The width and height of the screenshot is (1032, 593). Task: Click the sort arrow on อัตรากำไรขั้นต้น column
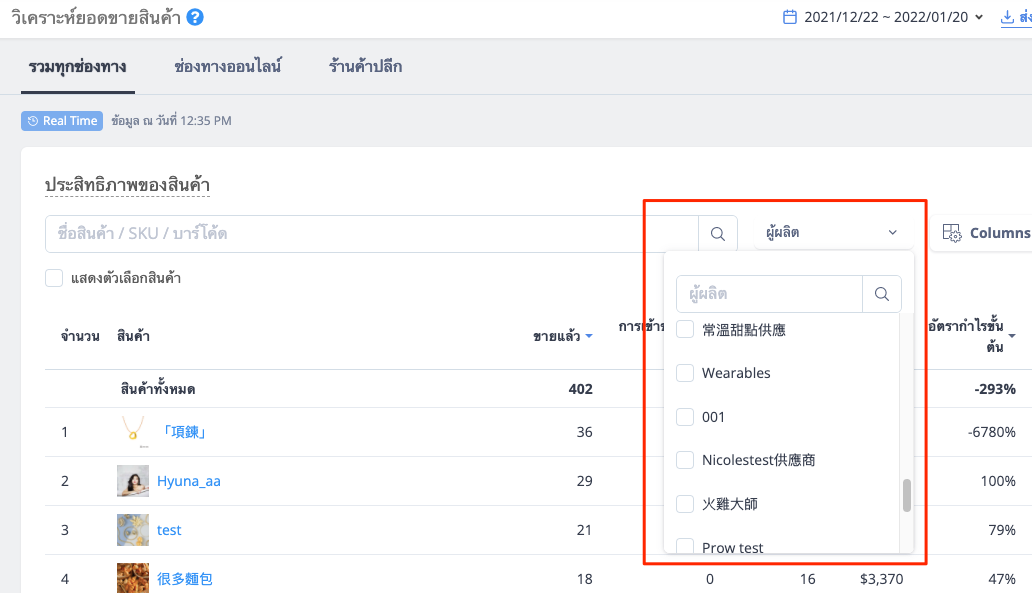coord(1012,336)
